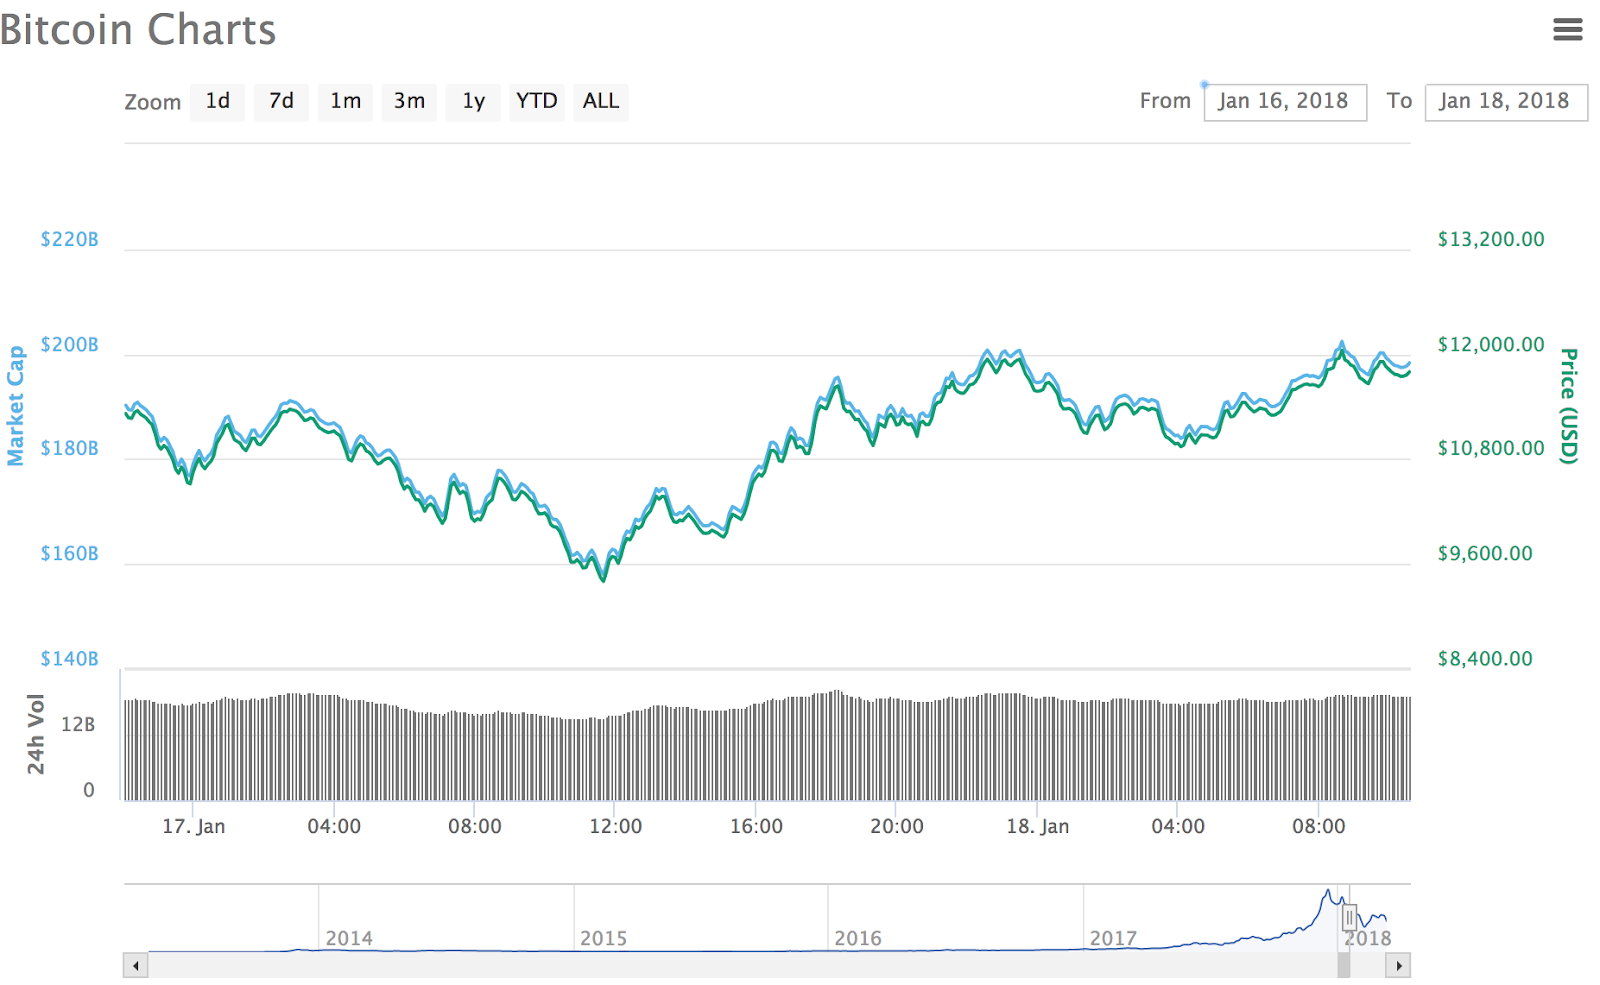Apply the 1y zoom range
Screen dimensions: 1600x985
click(x=473, y=101)
